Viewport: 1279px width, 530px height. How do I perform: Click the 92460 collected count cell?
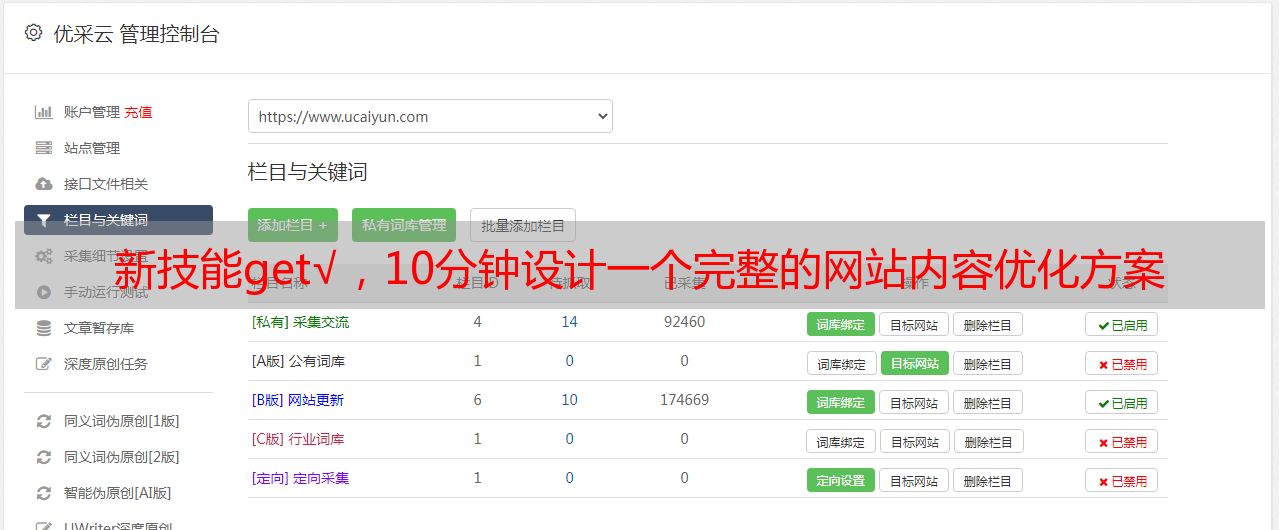point(684,322)
